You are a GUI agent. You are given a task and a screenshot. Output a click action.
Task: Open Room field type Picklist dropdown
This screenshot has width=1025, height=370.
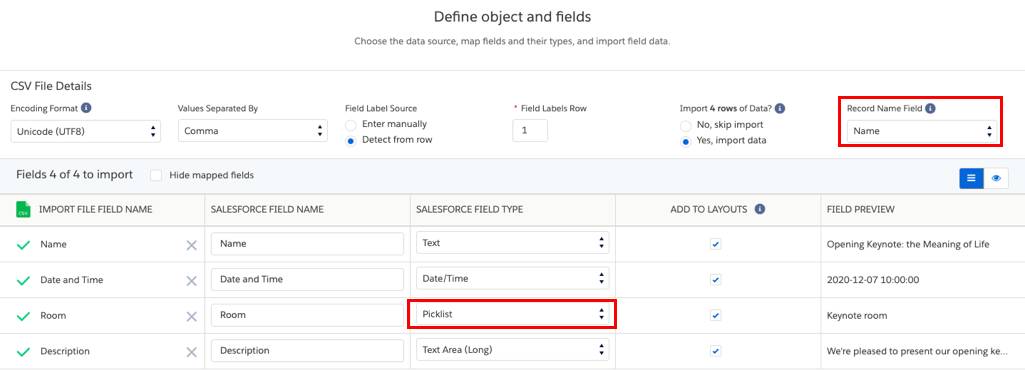tap(512, 314)
